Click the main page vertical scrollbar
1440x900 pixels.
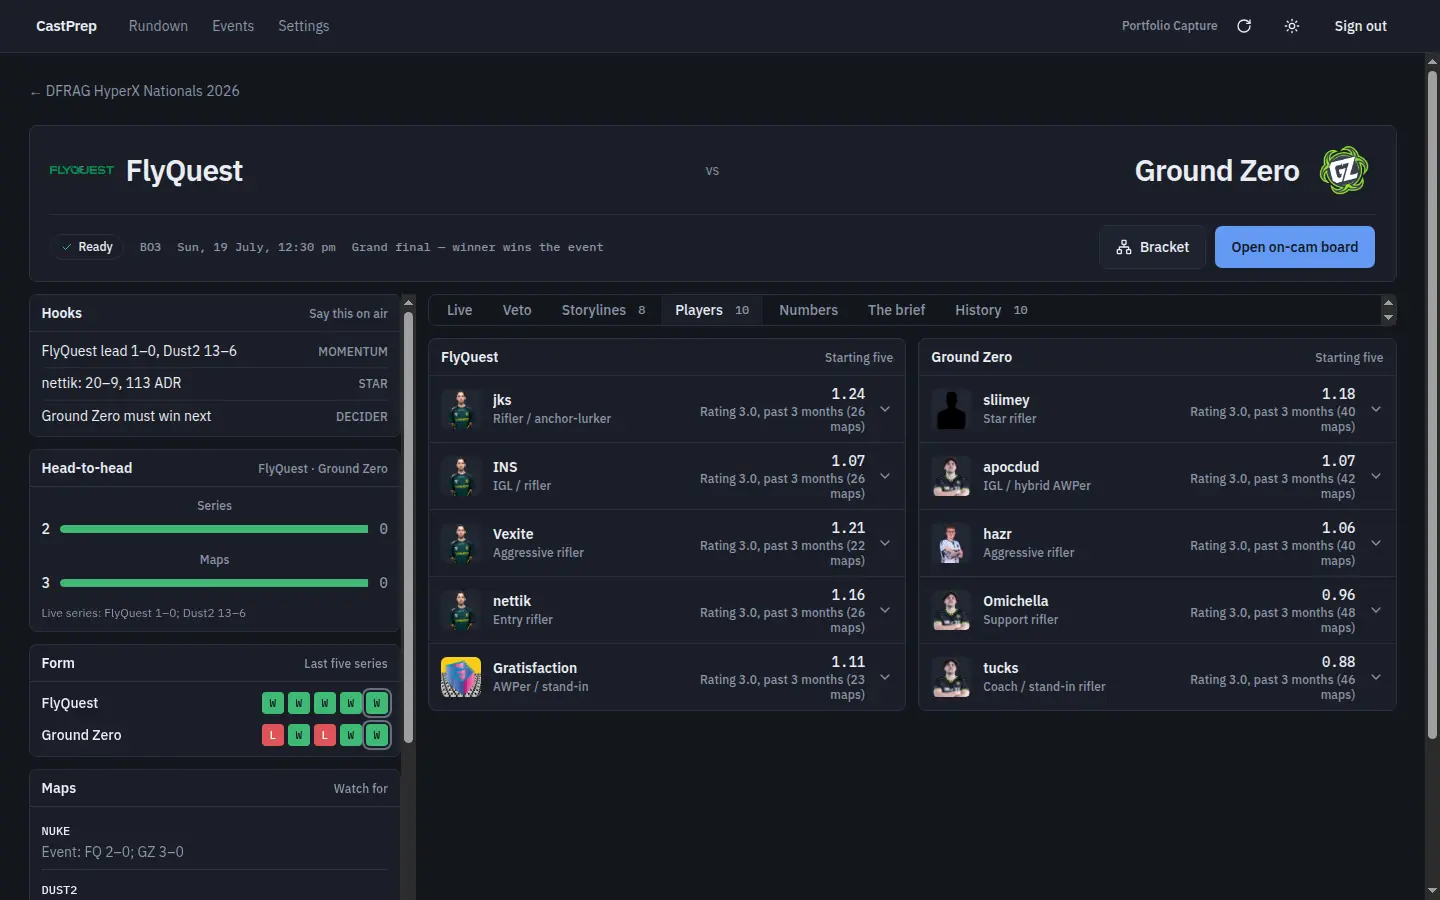(x=1432, y=405)
